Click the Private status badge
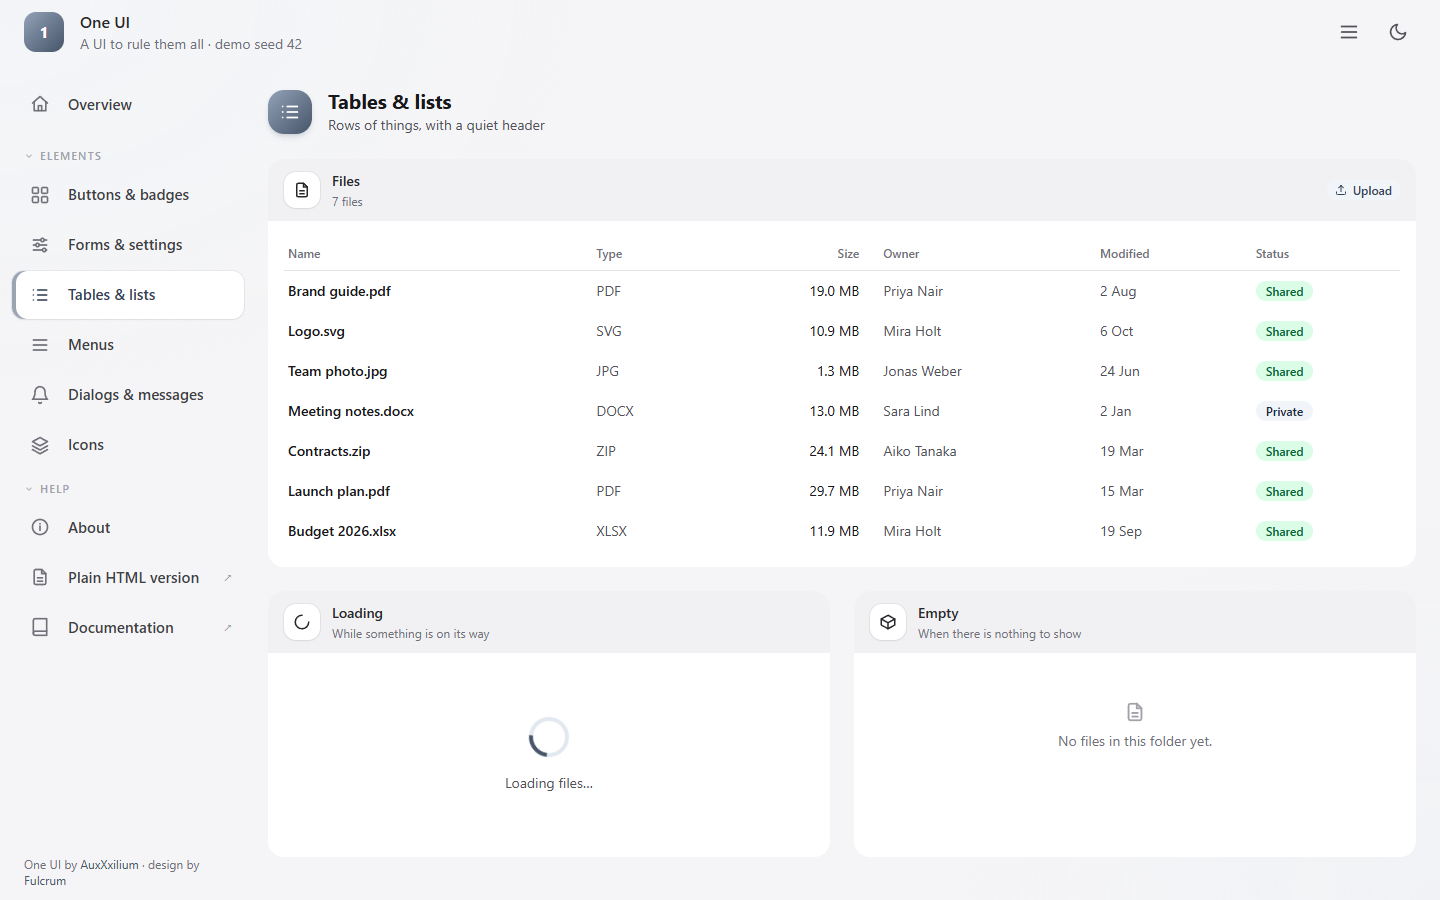The height and width of the screenshot is (900, 1440). pos(1284,412)
